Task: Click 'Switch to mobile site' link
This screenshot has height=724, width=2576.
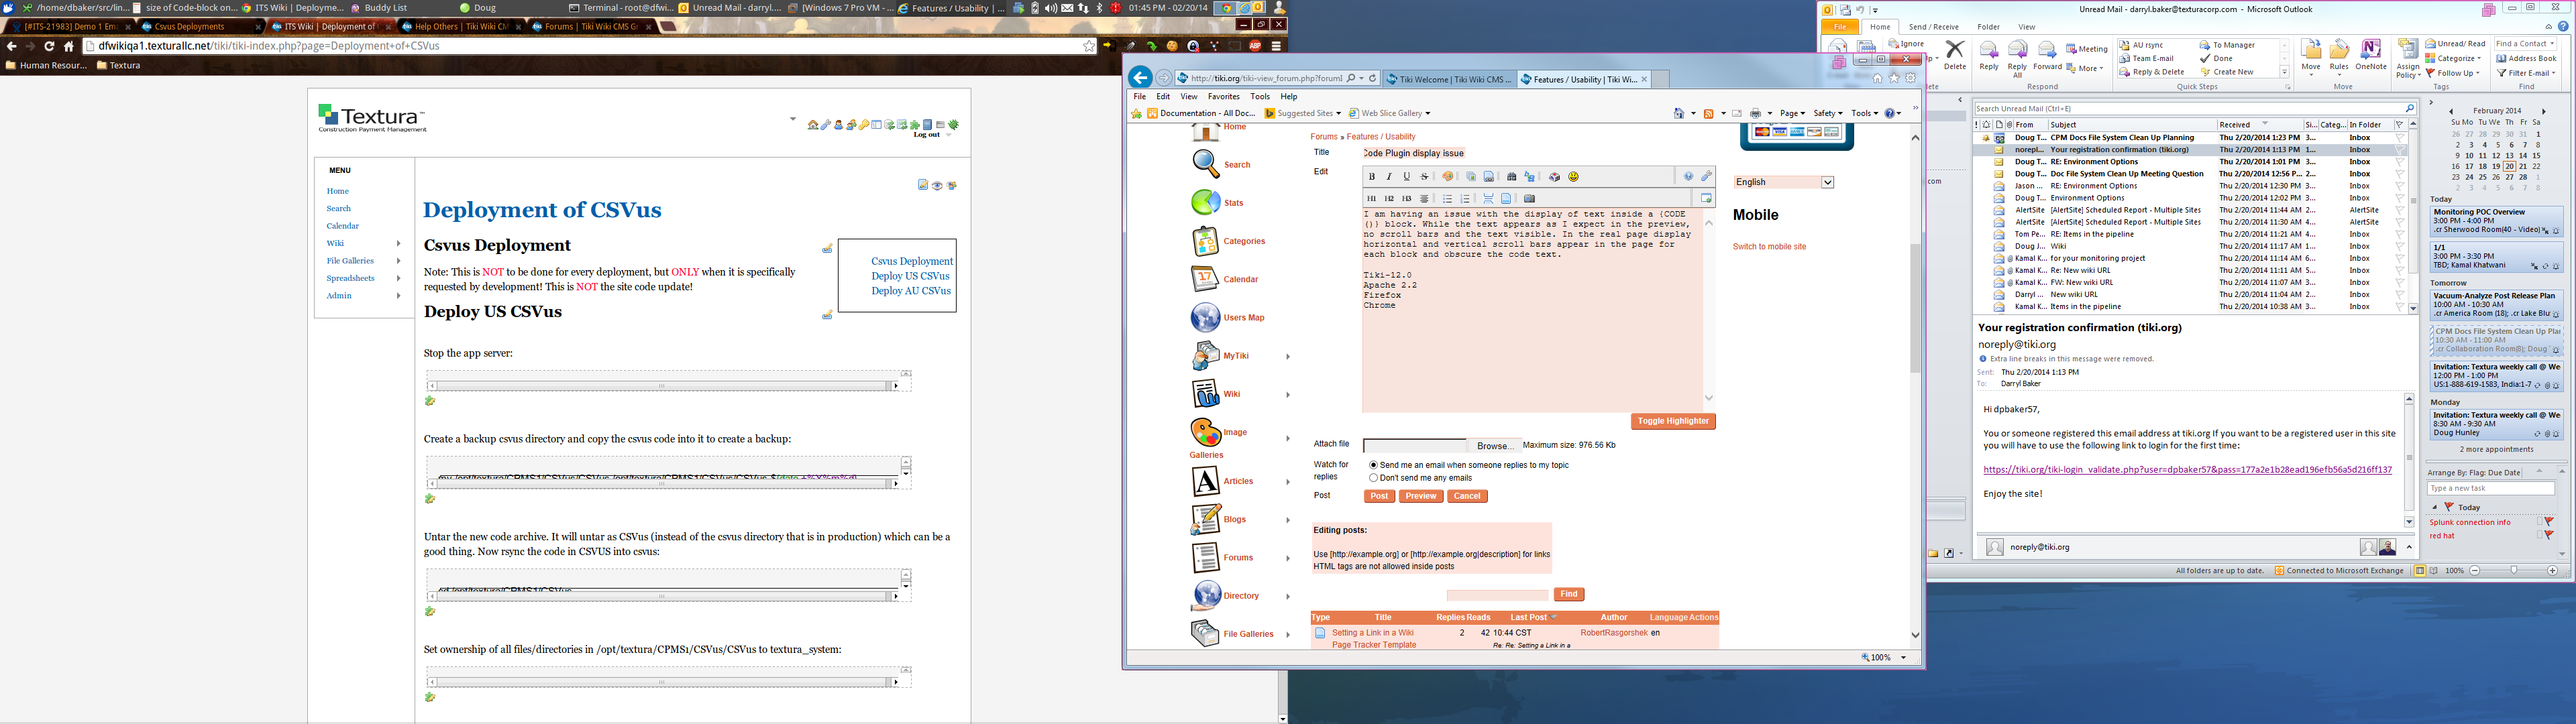Action: point(1769,247)
